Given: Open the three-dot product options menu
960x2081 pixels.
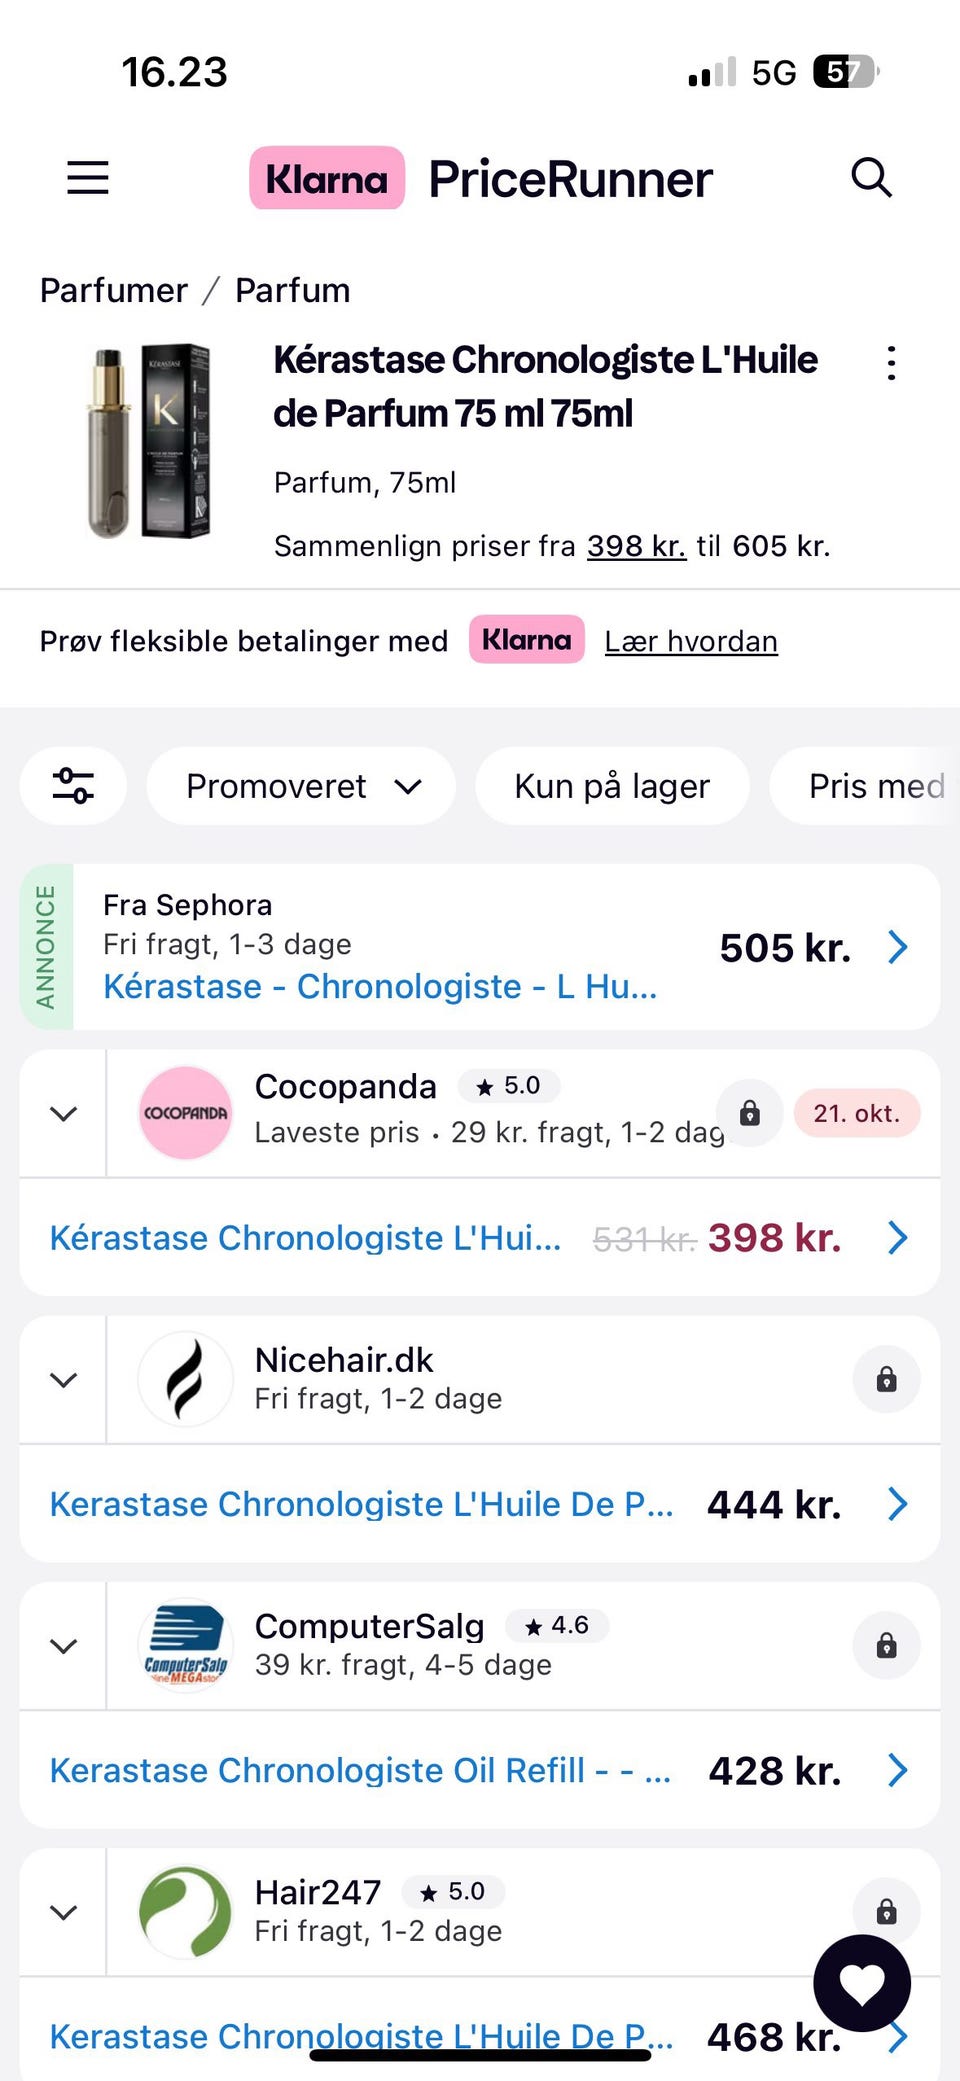Looking at the screenshot, I should [891, 363].
